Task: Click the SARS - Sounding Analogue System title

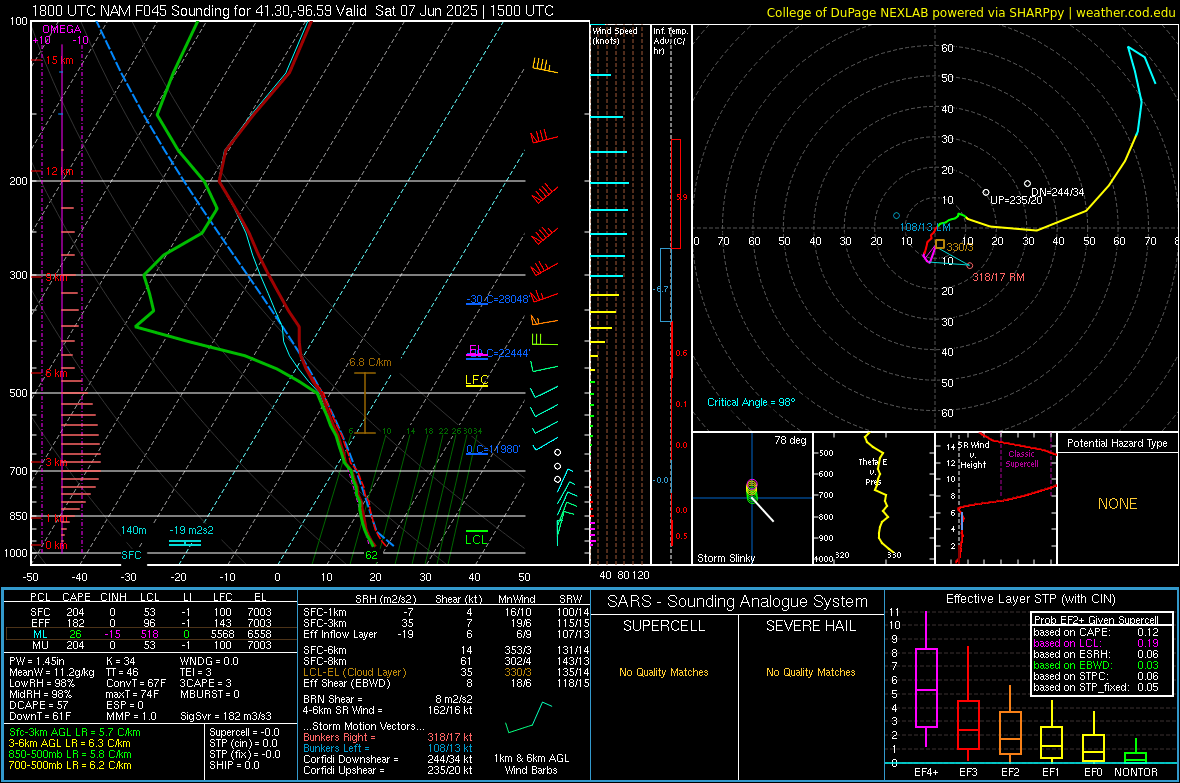Action: (x=737, y=602)
